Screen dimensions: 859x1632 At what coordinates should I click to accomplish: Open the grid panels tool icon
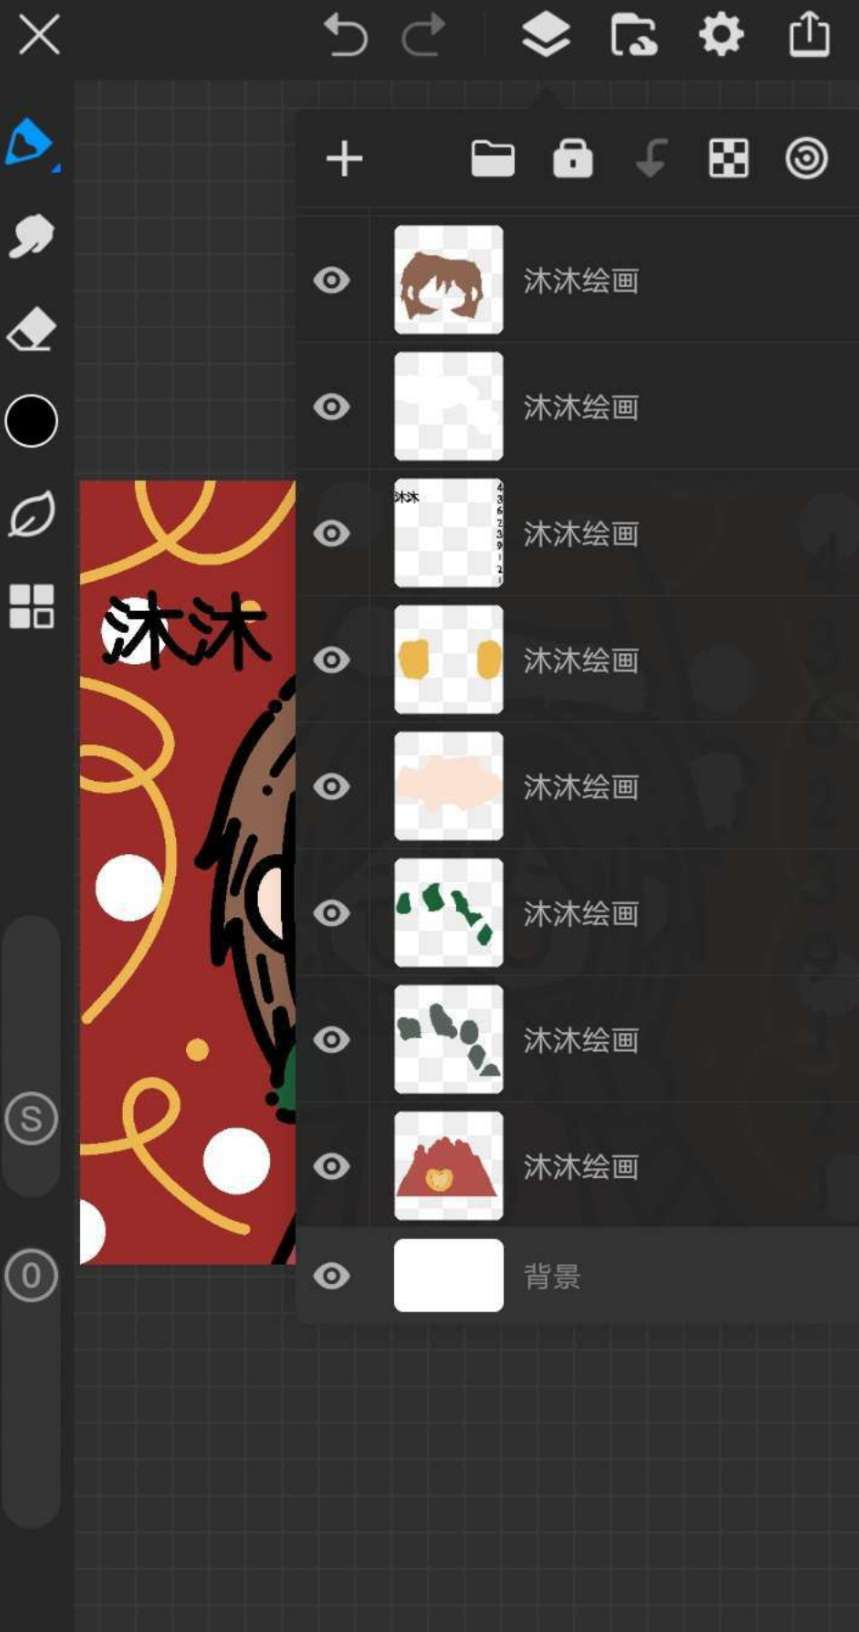31,606
